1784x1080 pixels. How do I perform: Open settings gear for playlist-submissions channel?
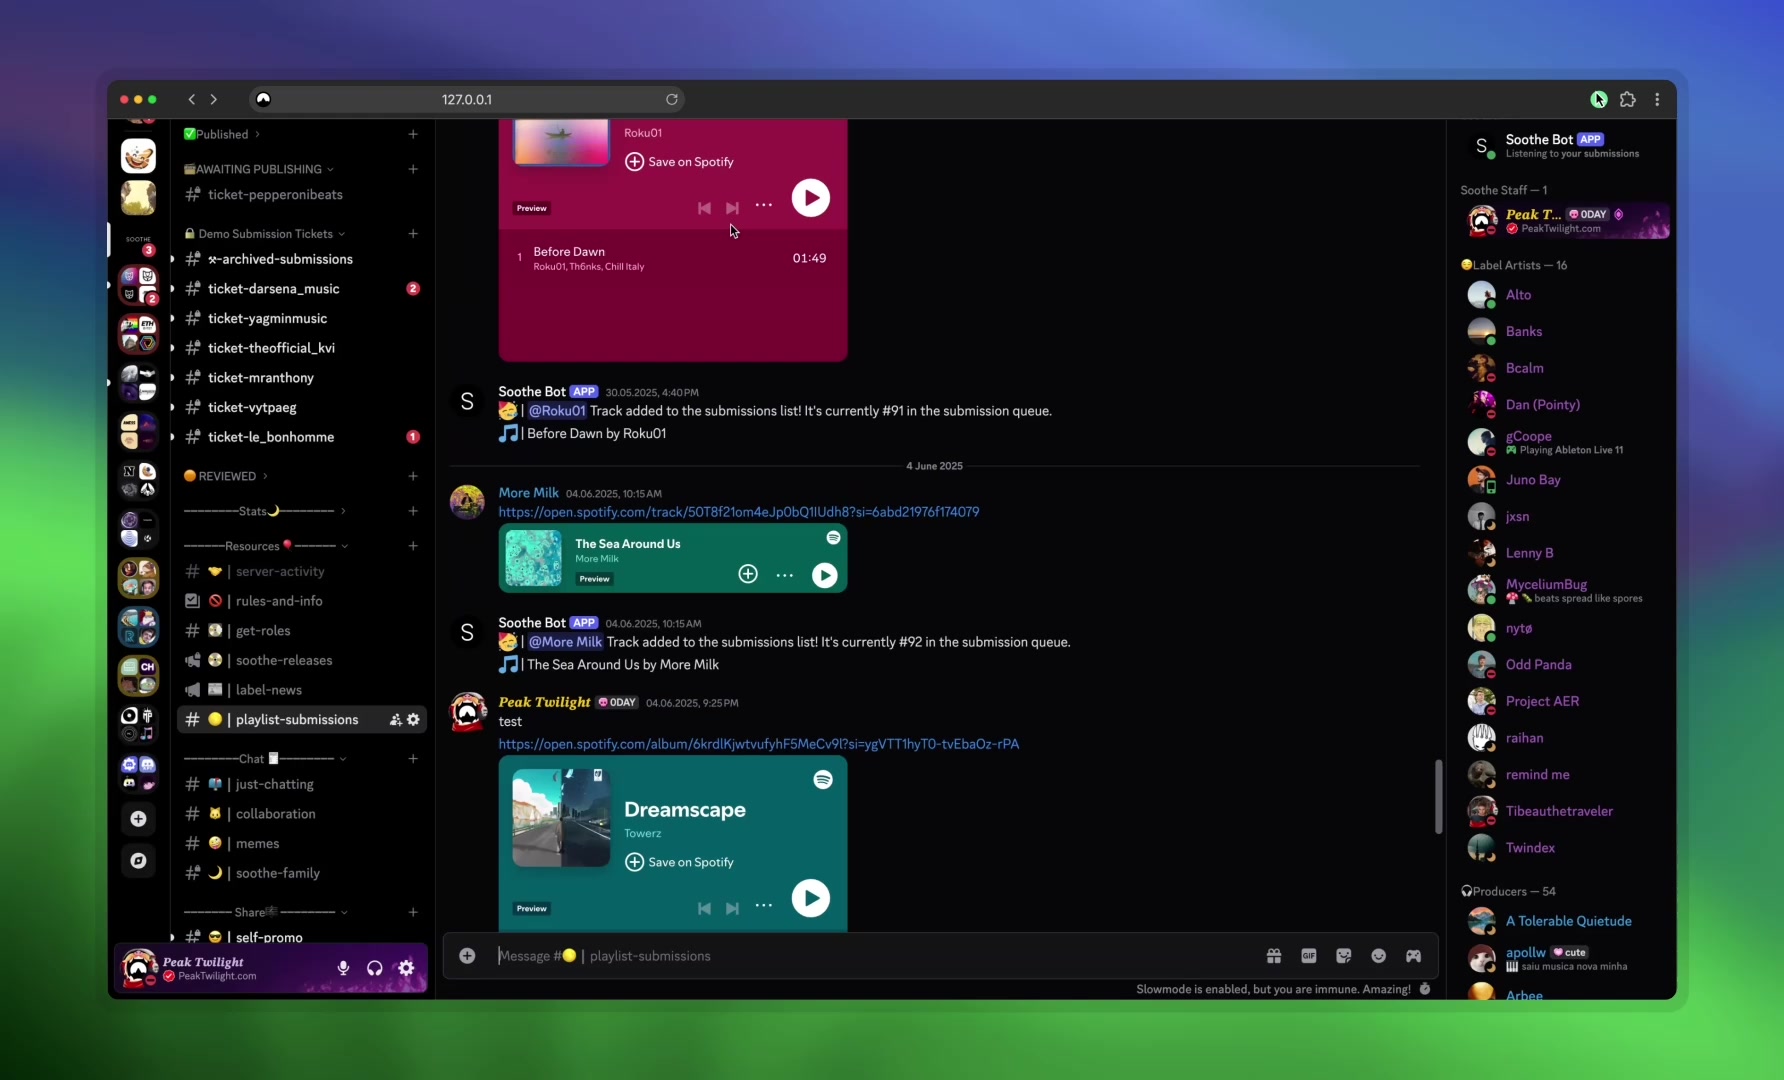click(413, 720)
